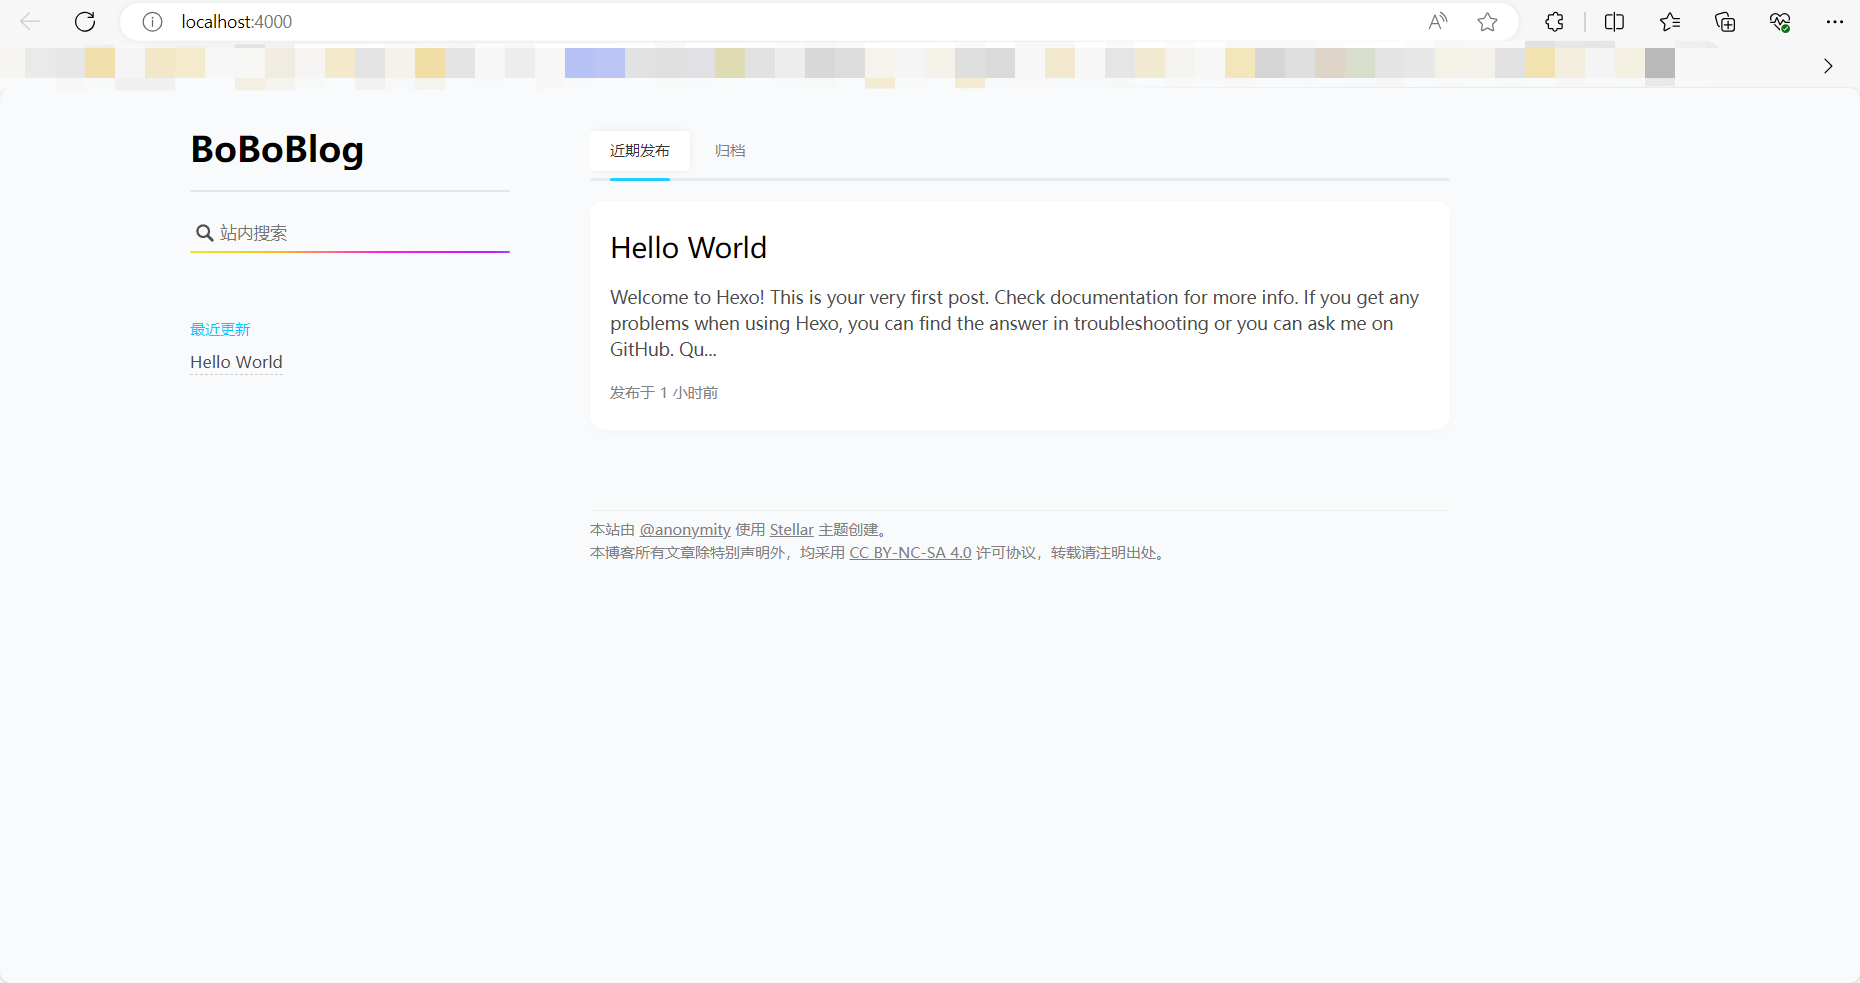This screenshot has width=1860, height=983.
Task: Open the Collections icon
Action: [1725, 22]
